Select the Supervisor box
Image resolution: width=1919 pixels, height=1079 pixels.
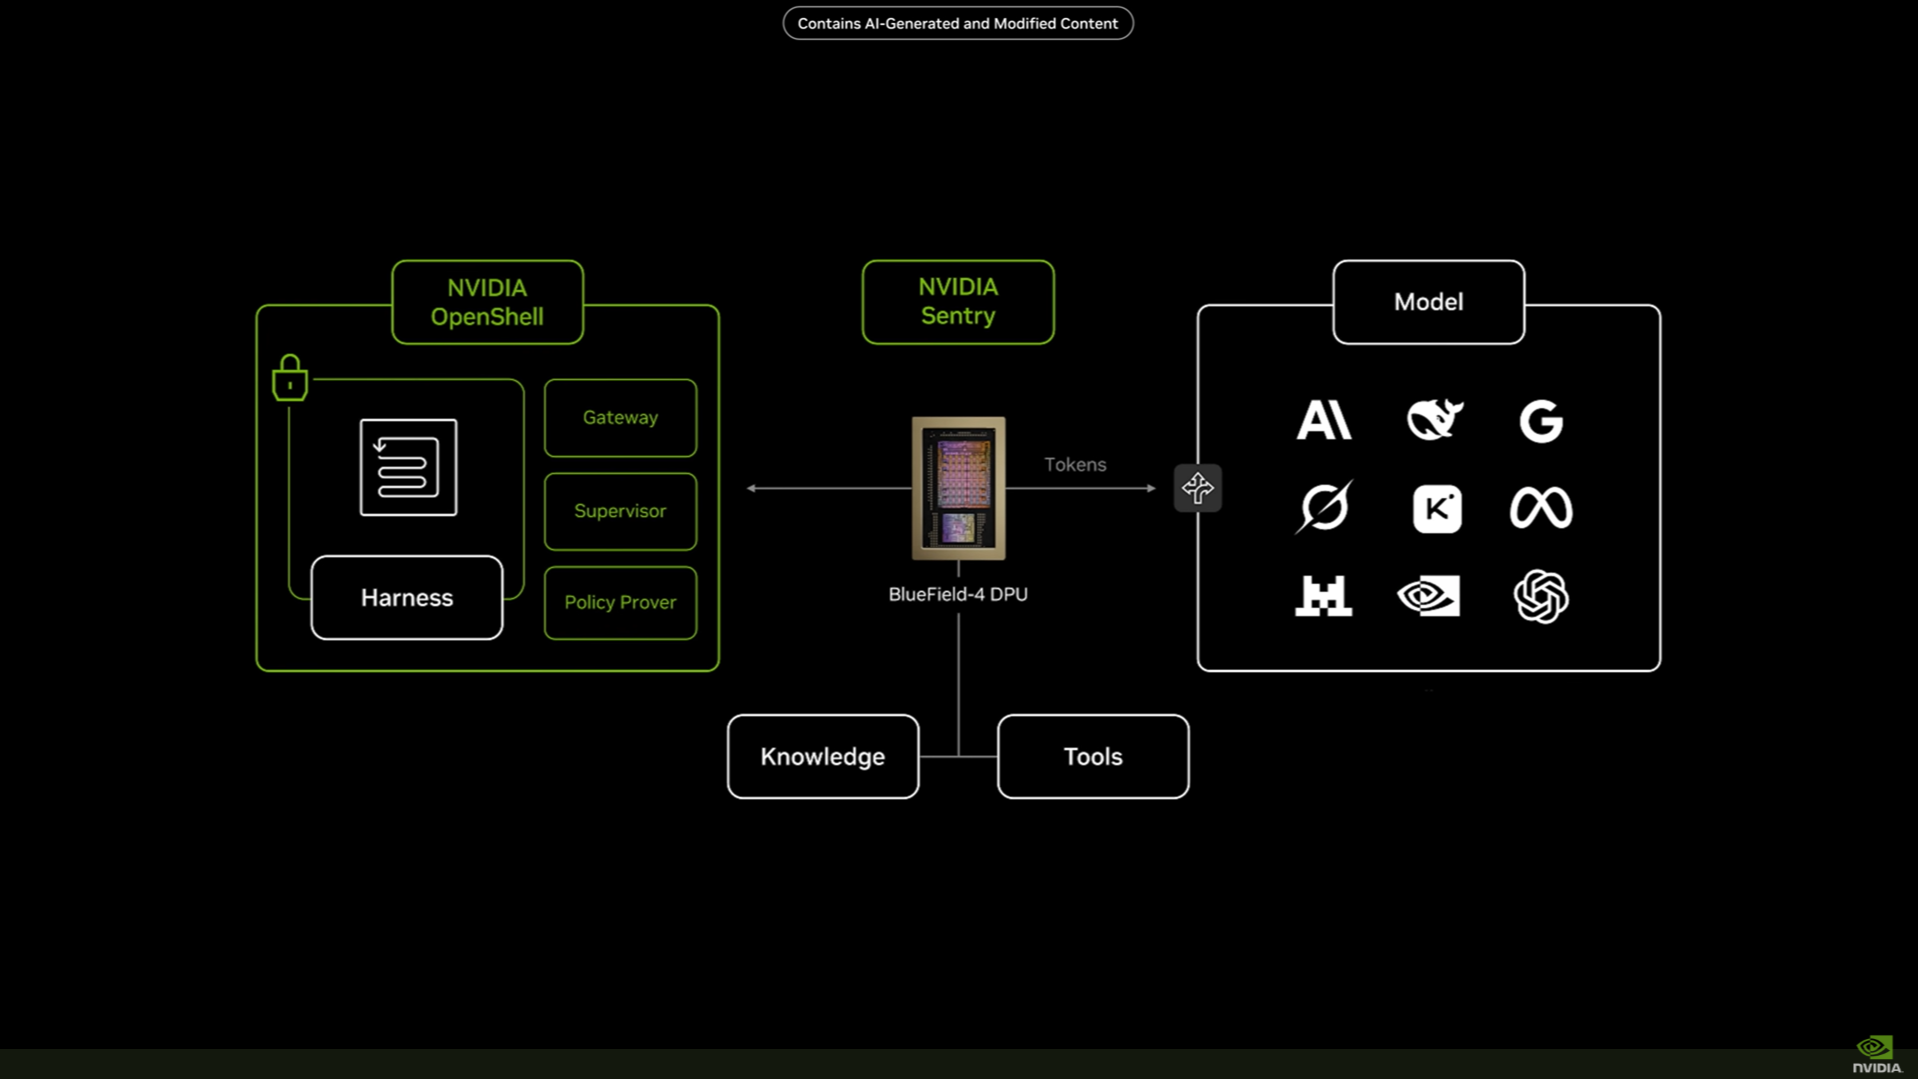pyautogui.click(x=620, y=511)
